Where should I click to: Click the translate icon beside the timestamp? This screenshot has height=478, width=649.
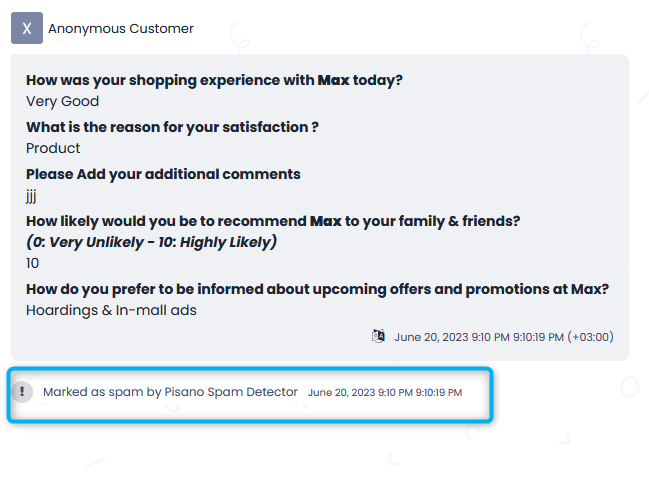click(x=378, y=336)
